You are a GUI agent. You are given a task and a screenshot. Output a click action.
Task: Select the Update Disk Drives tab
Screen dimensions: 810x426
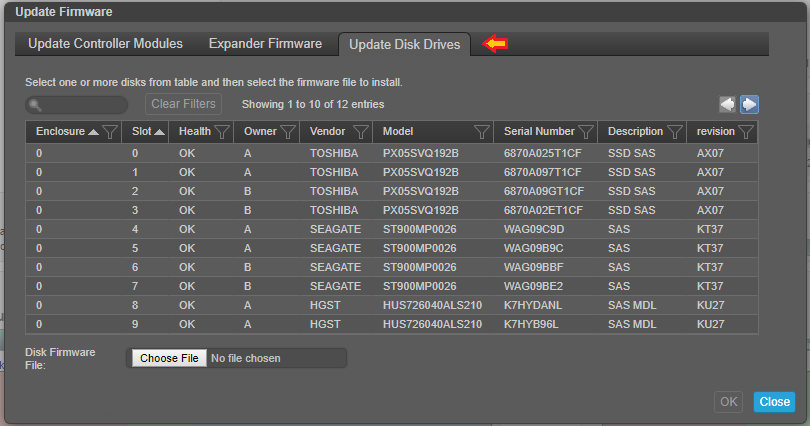(405, 45)
